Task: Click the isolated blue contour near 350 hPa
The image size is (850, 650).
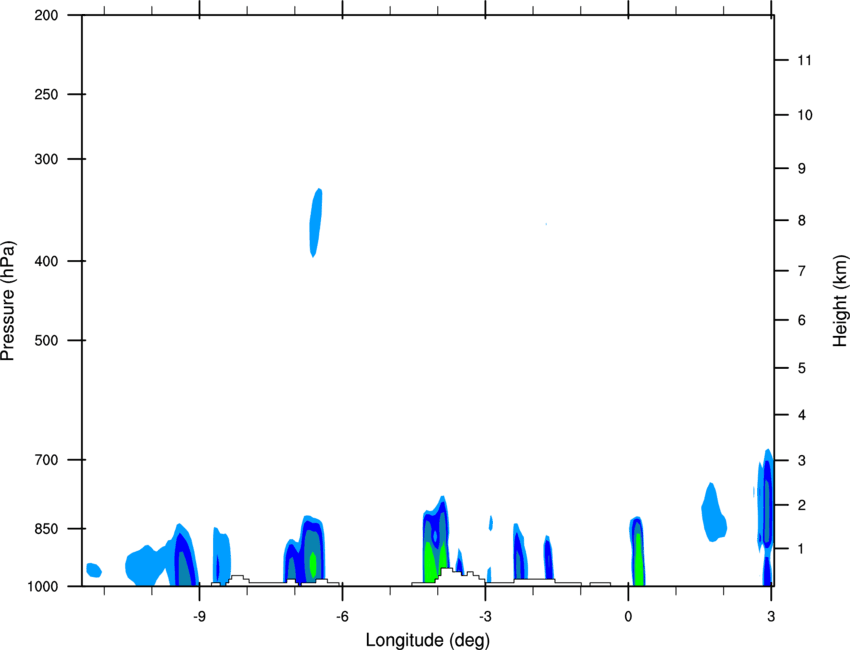Action: tap(315, 222)
